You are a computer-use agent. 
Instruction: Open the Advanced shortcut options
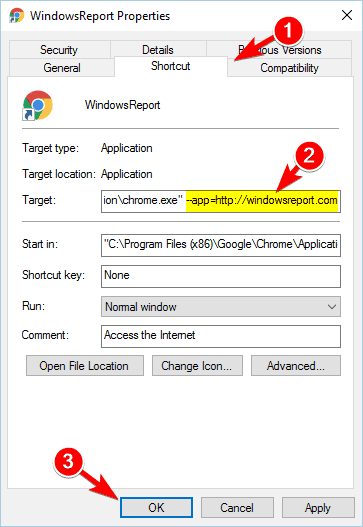(296, 366)
